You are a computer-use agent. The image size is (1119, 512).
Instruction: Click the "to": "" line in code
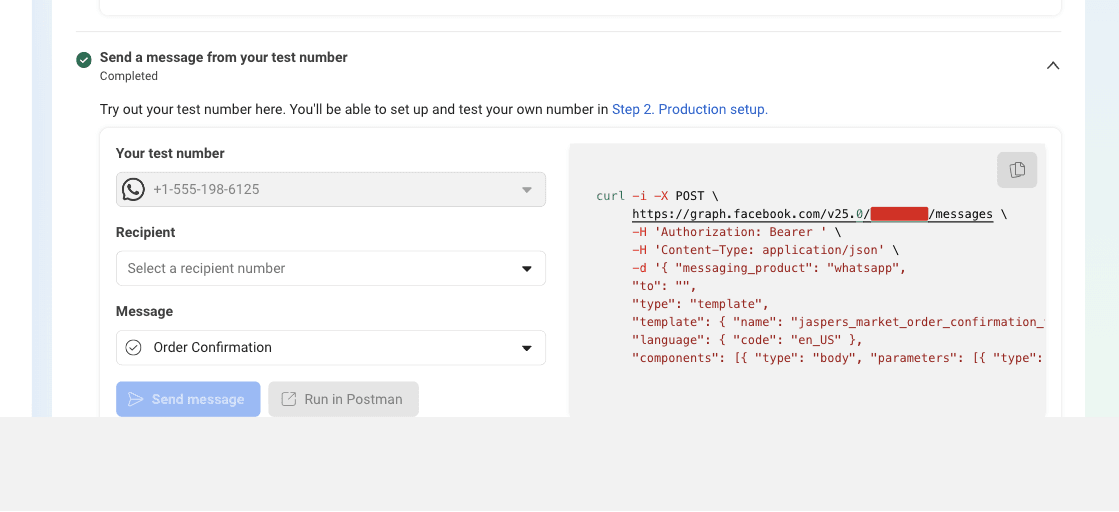664,286
